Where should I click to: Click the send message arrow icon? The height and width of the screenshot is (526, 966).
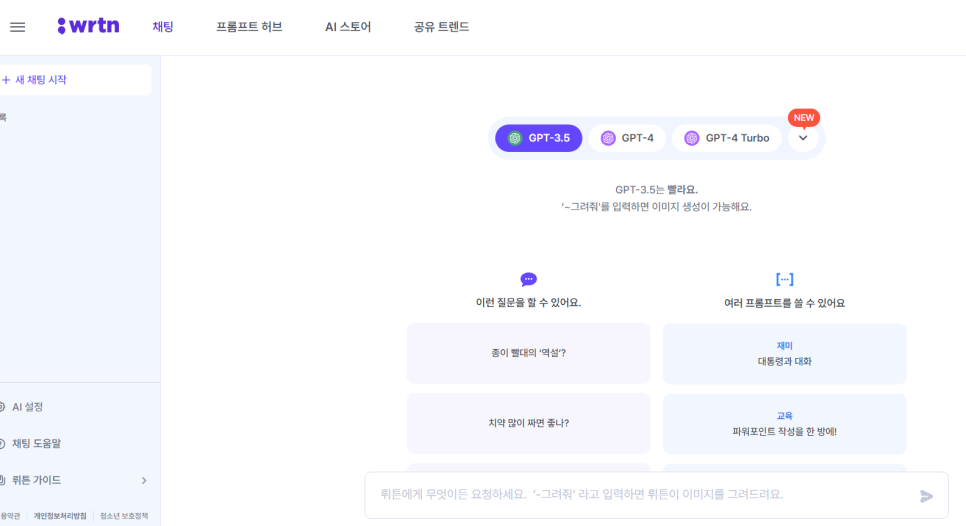(926, 496)
